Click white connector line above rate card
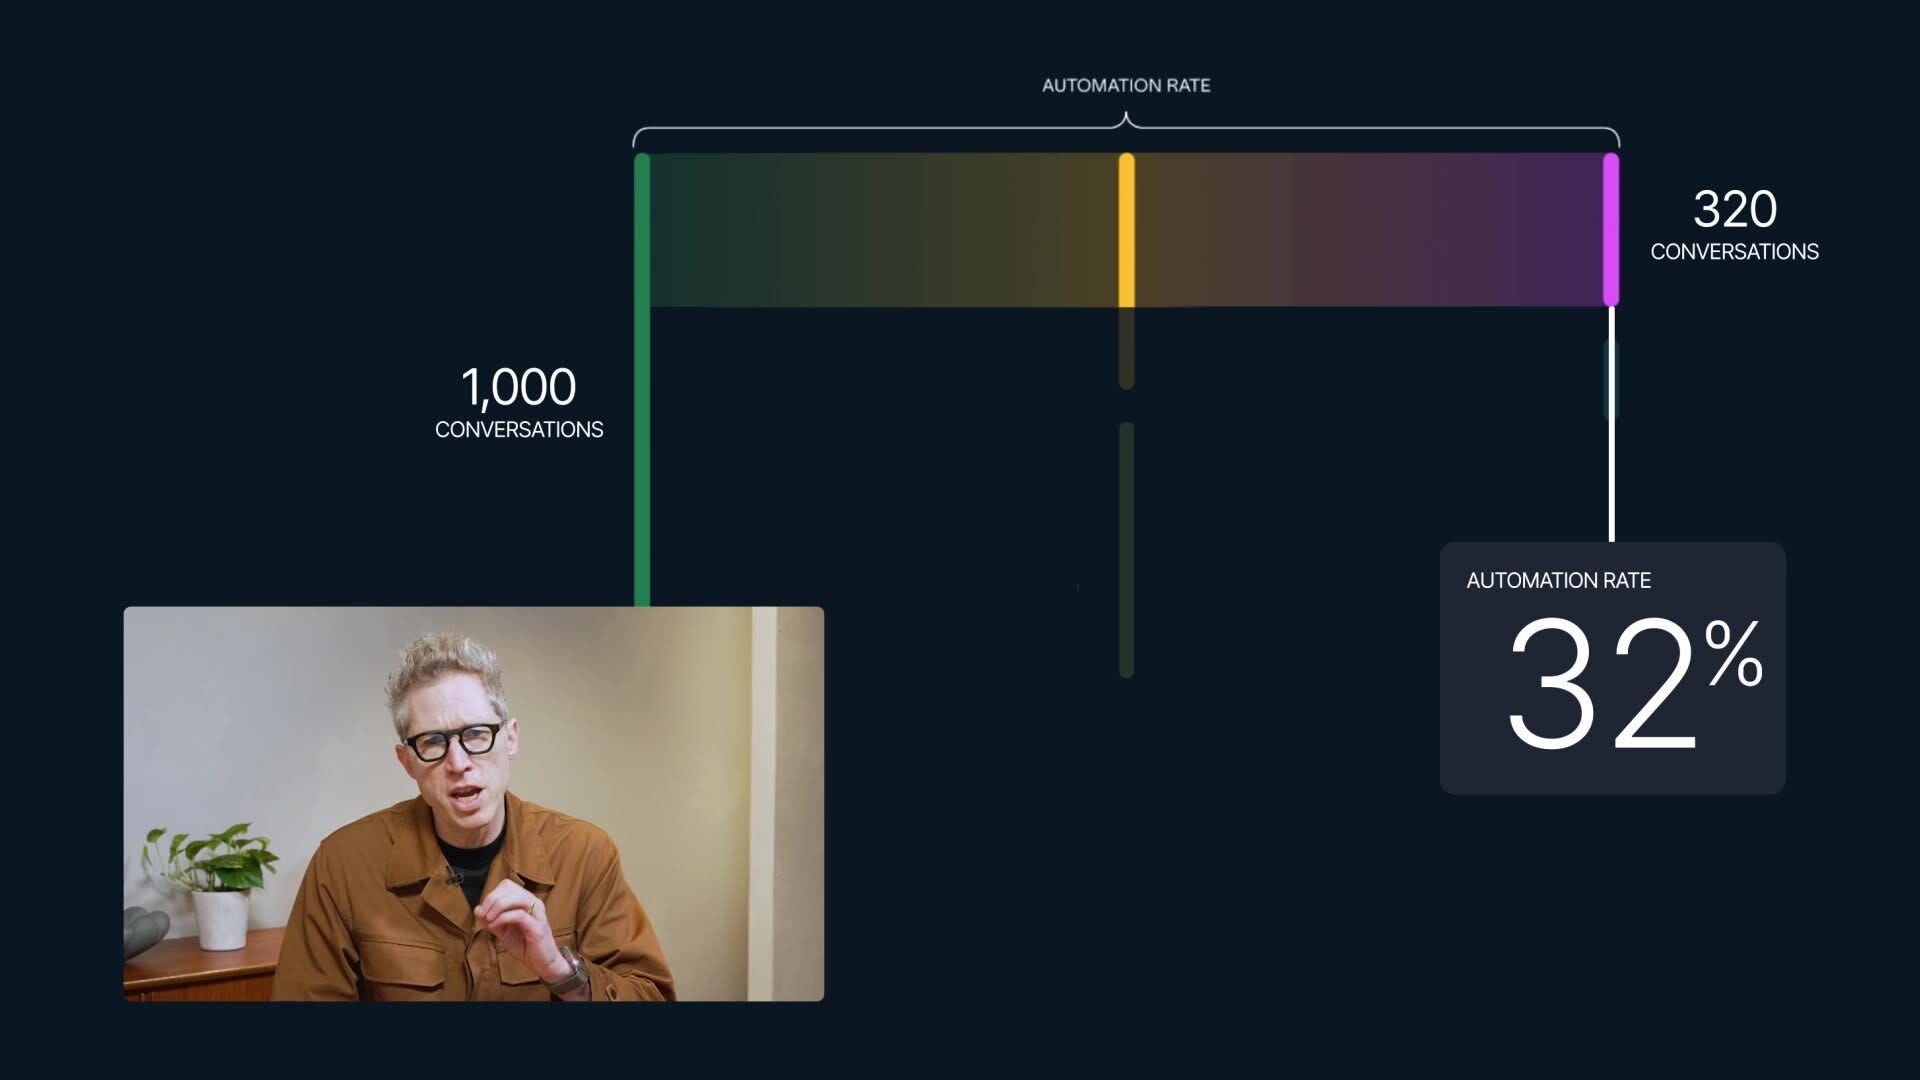The height and width of the screenshot is (1080, 1920). [1611, 470]
